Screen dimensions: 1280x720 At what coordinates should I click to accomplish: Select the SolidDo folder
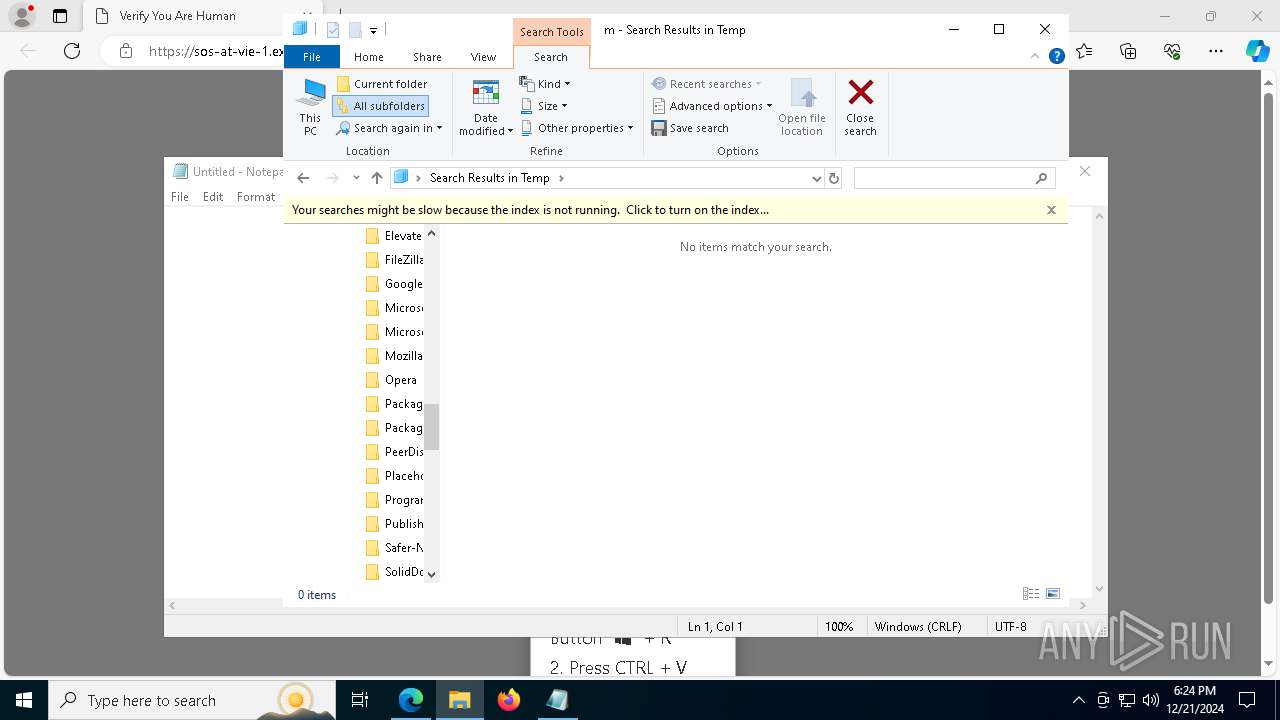point(394,572)
